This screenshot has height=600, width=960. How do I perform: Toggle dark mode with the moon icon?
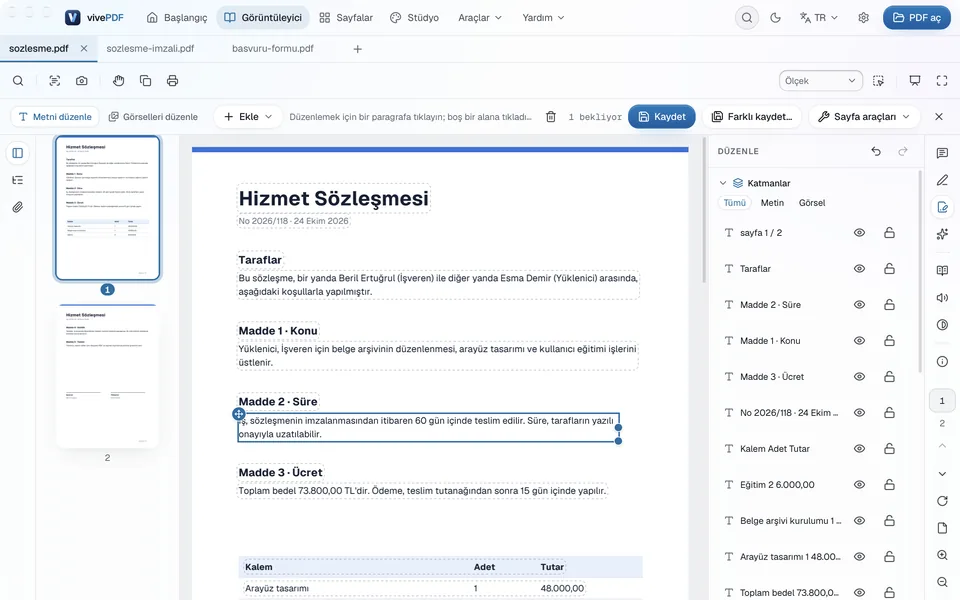(x=776, y=18)
